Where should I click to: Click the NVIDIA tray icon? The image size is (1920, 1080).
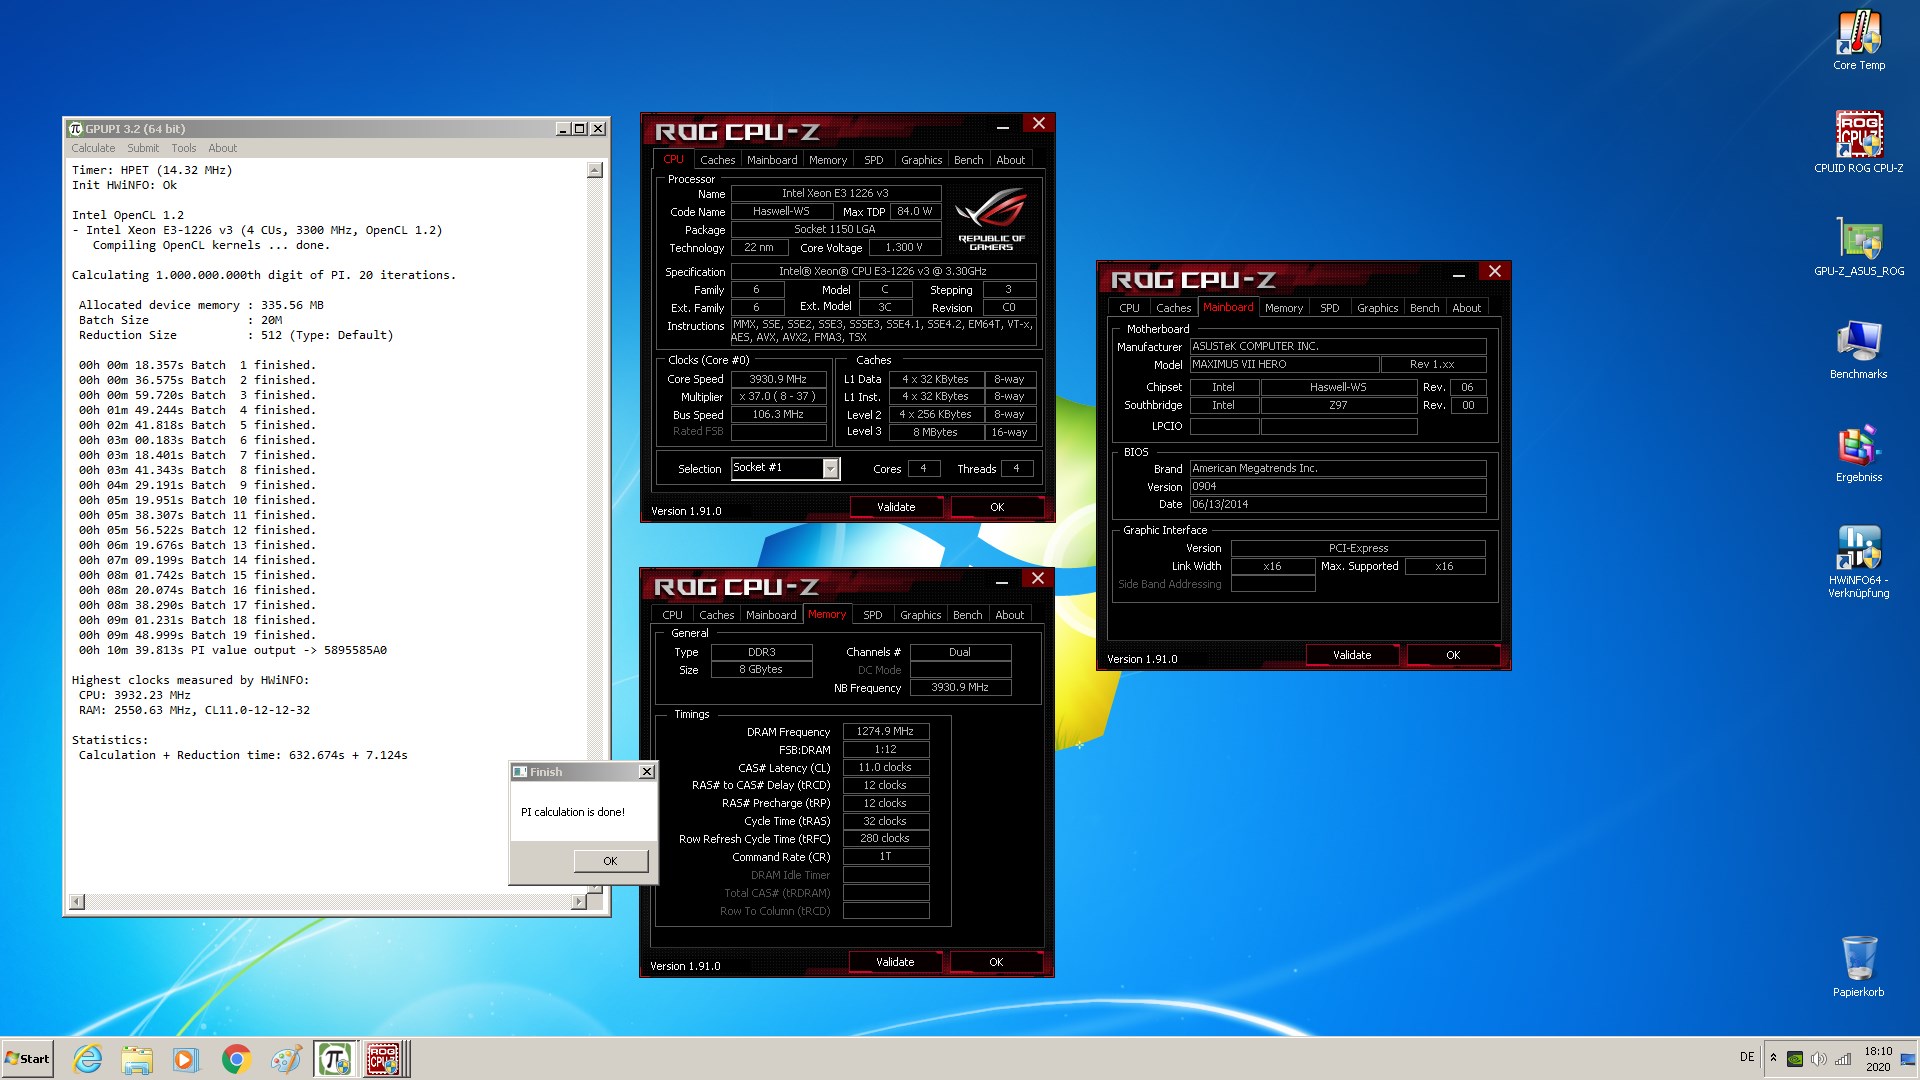coord(1795,1059)
